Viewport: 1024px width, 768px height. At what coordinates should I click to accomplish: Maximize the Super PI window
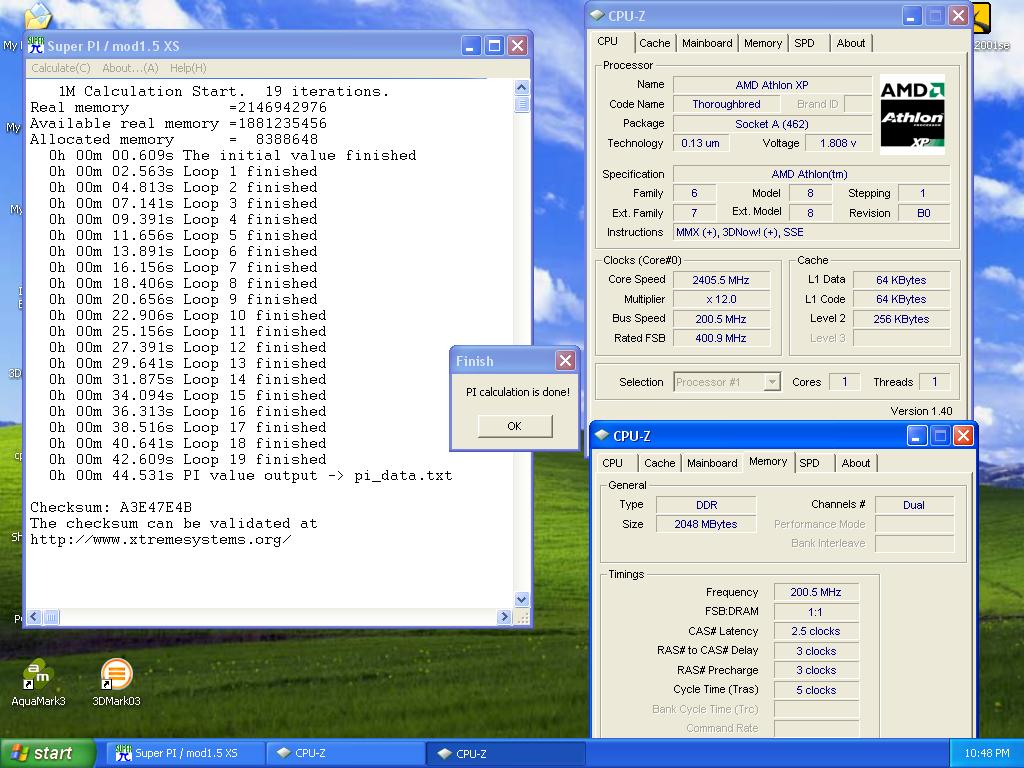coord(494,46)
